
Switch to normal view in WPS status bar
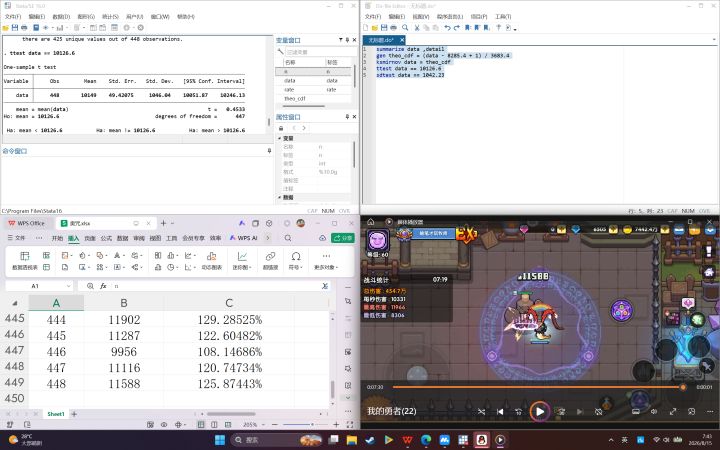[x=201, y=425]
